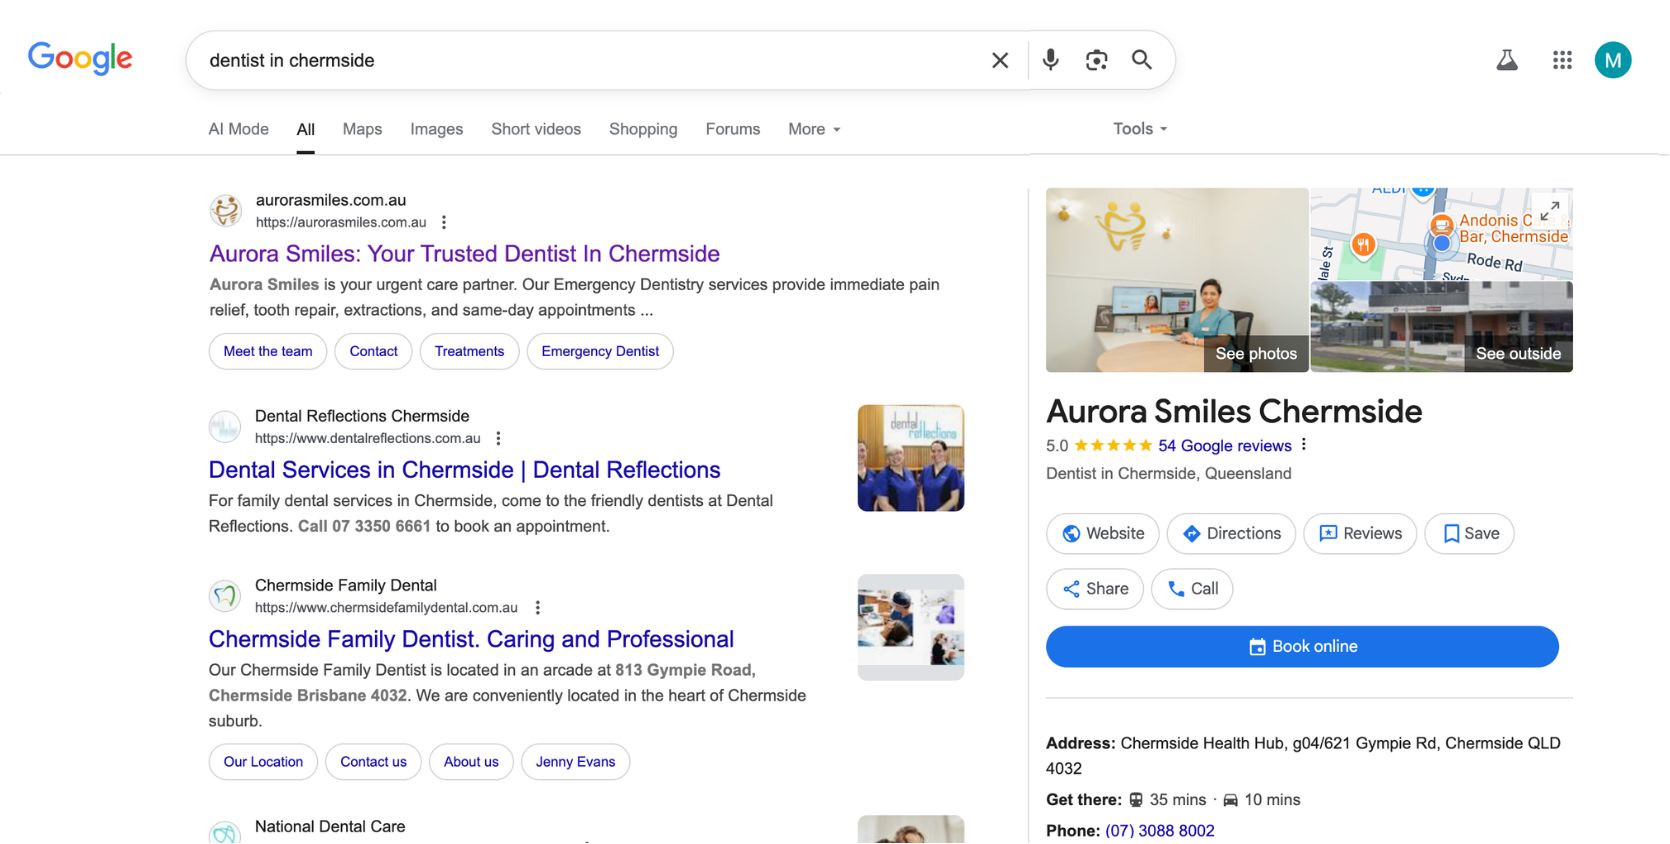1670x844 pixels.
Task: Open options for Google reviews rating
Action: [1304, 445]
